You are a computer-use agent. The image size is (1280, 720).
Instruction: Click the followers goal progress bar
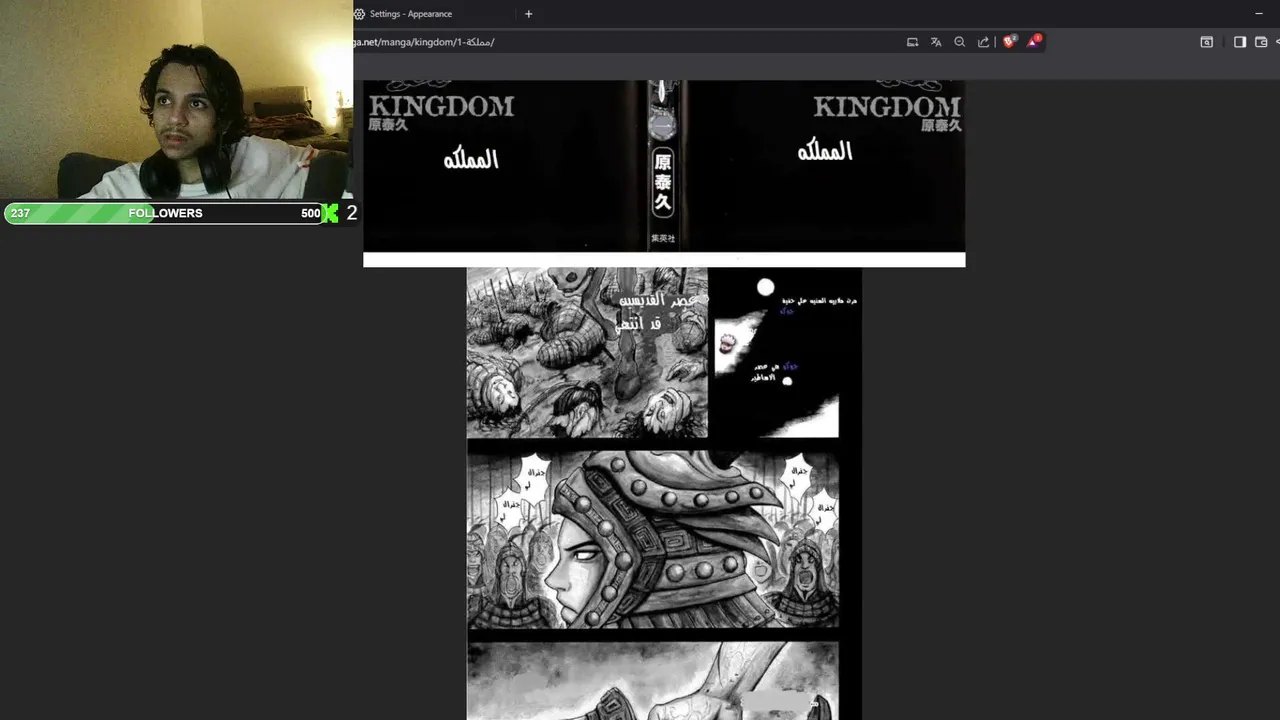[x=165, y=213]
